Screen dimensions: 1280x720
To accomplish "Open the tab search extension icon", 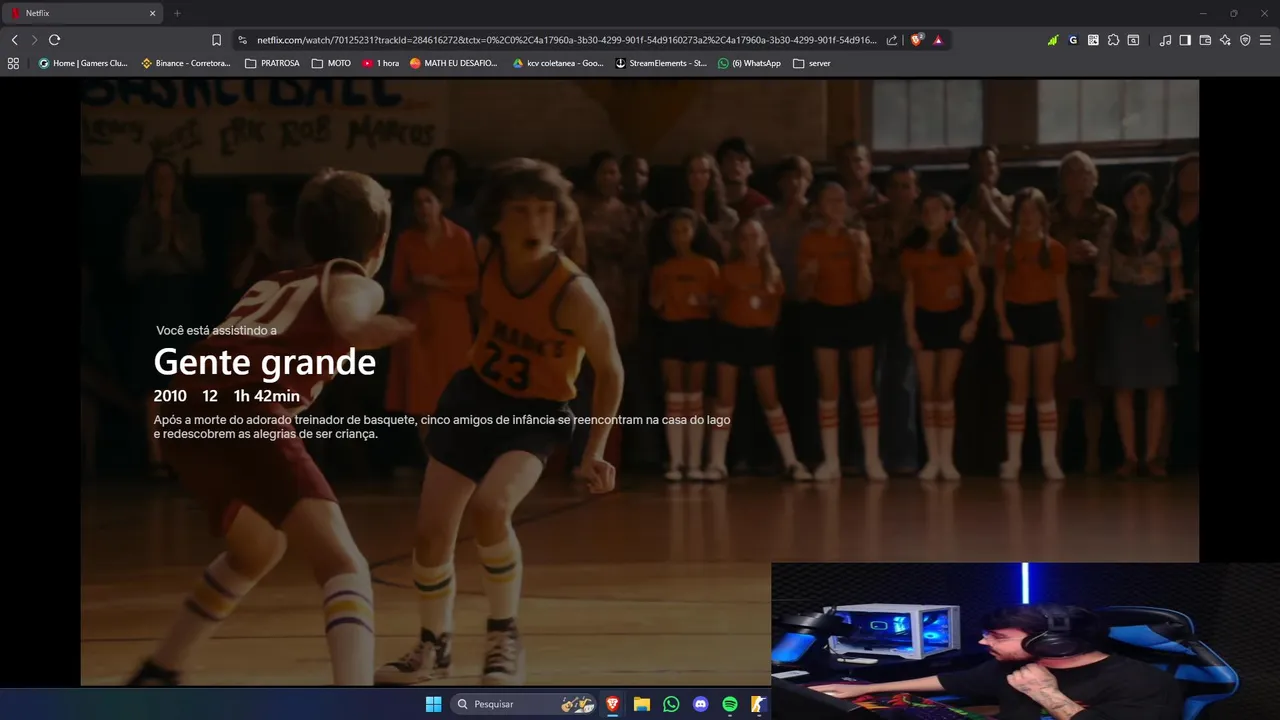I will 1133,40.
